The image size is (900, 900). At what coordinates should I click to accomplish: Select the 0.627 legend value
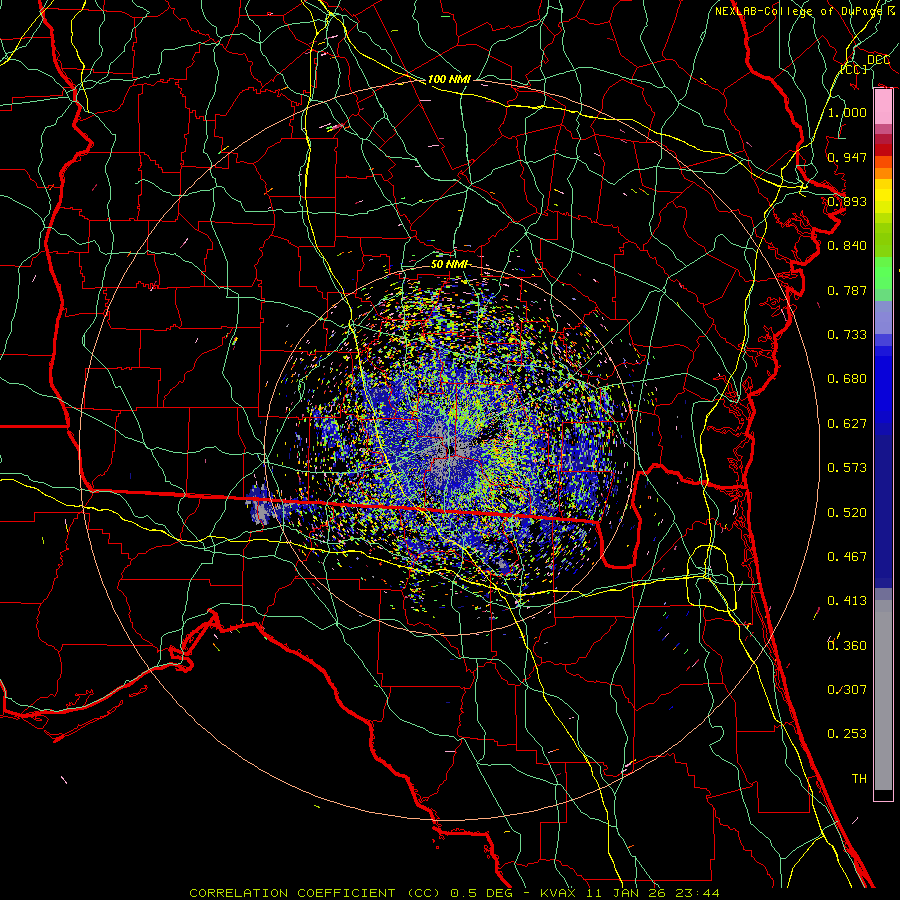(847, 424)
